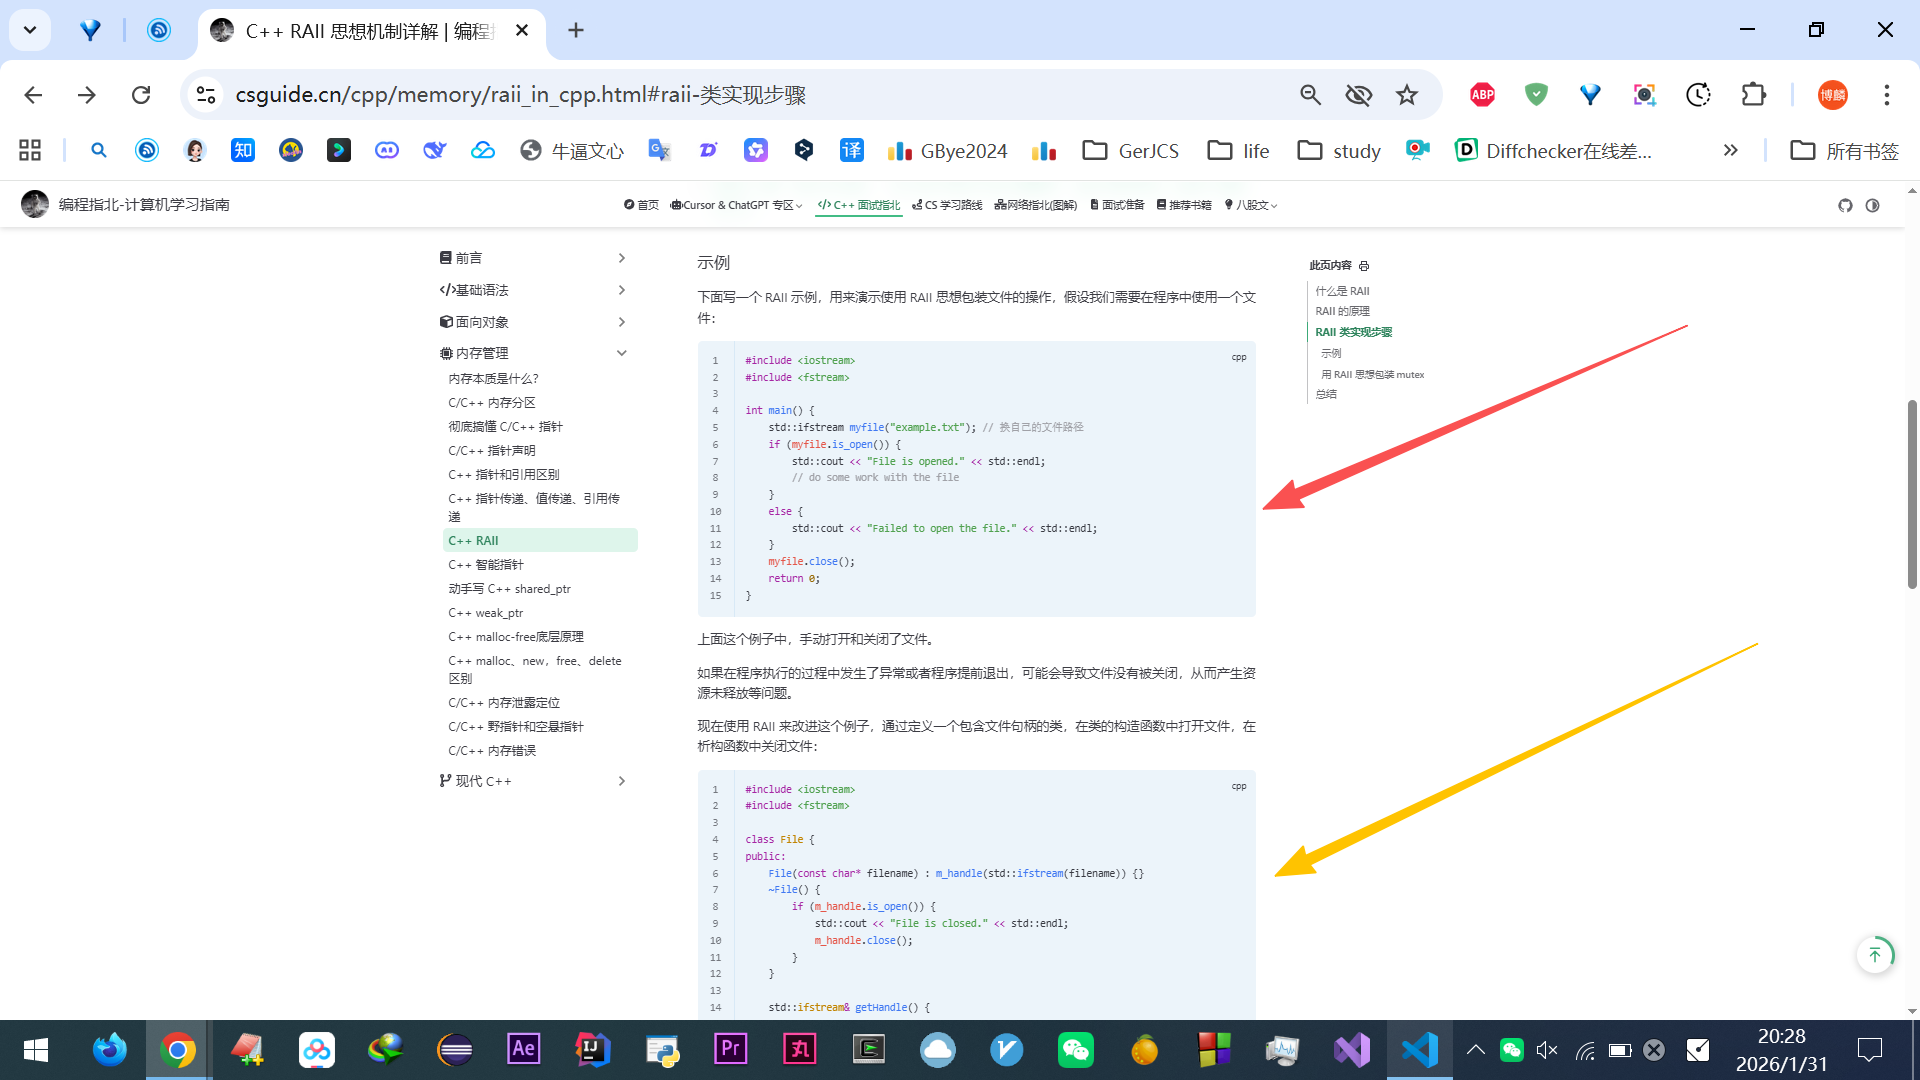Open the 八股文 dropdown menu

coord(1250,205)
